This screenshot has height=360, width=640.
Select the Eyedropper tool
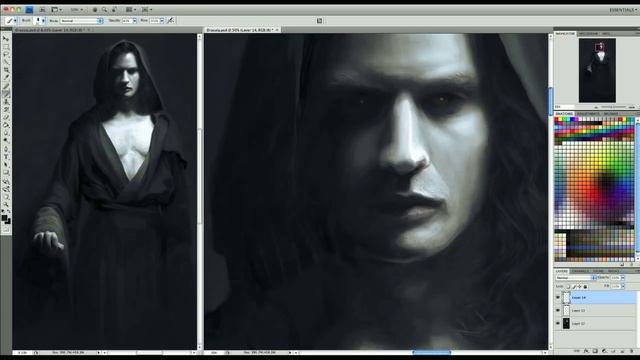point(6,78)
